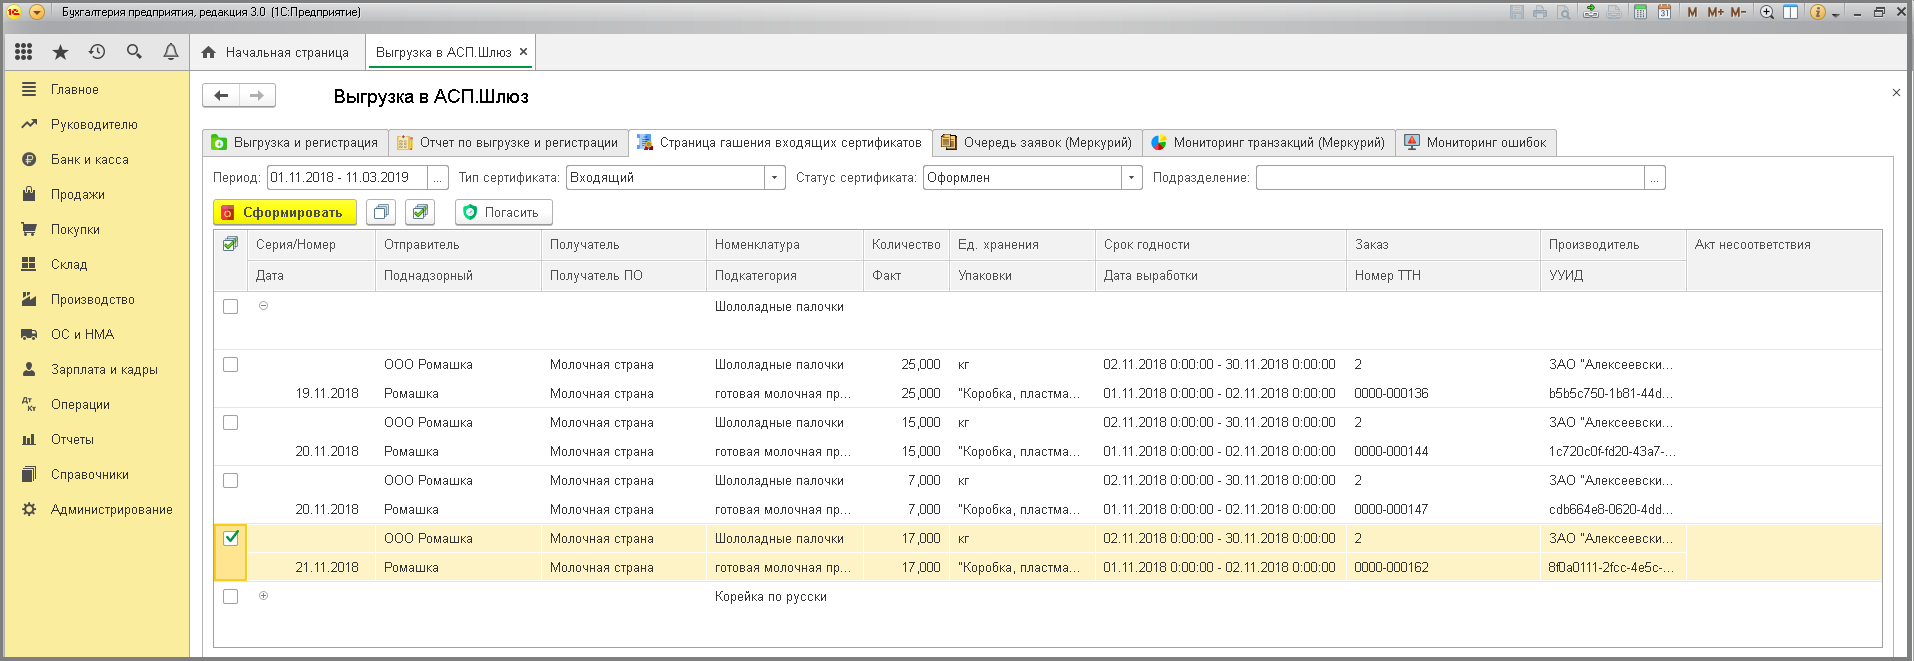Click the Check All icon button

coord(420,212)
